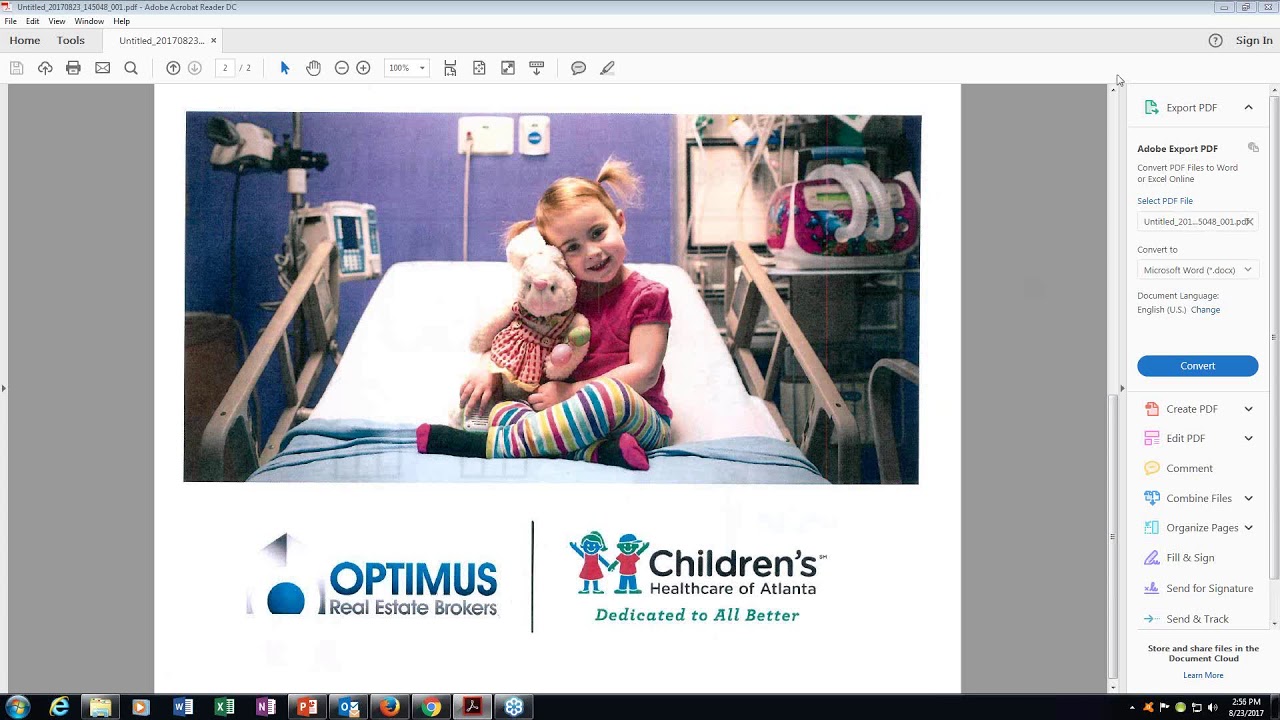1280x720 pixels.
Task: Close the Untitled_20170823 document tab
Action: coord(213,41)
